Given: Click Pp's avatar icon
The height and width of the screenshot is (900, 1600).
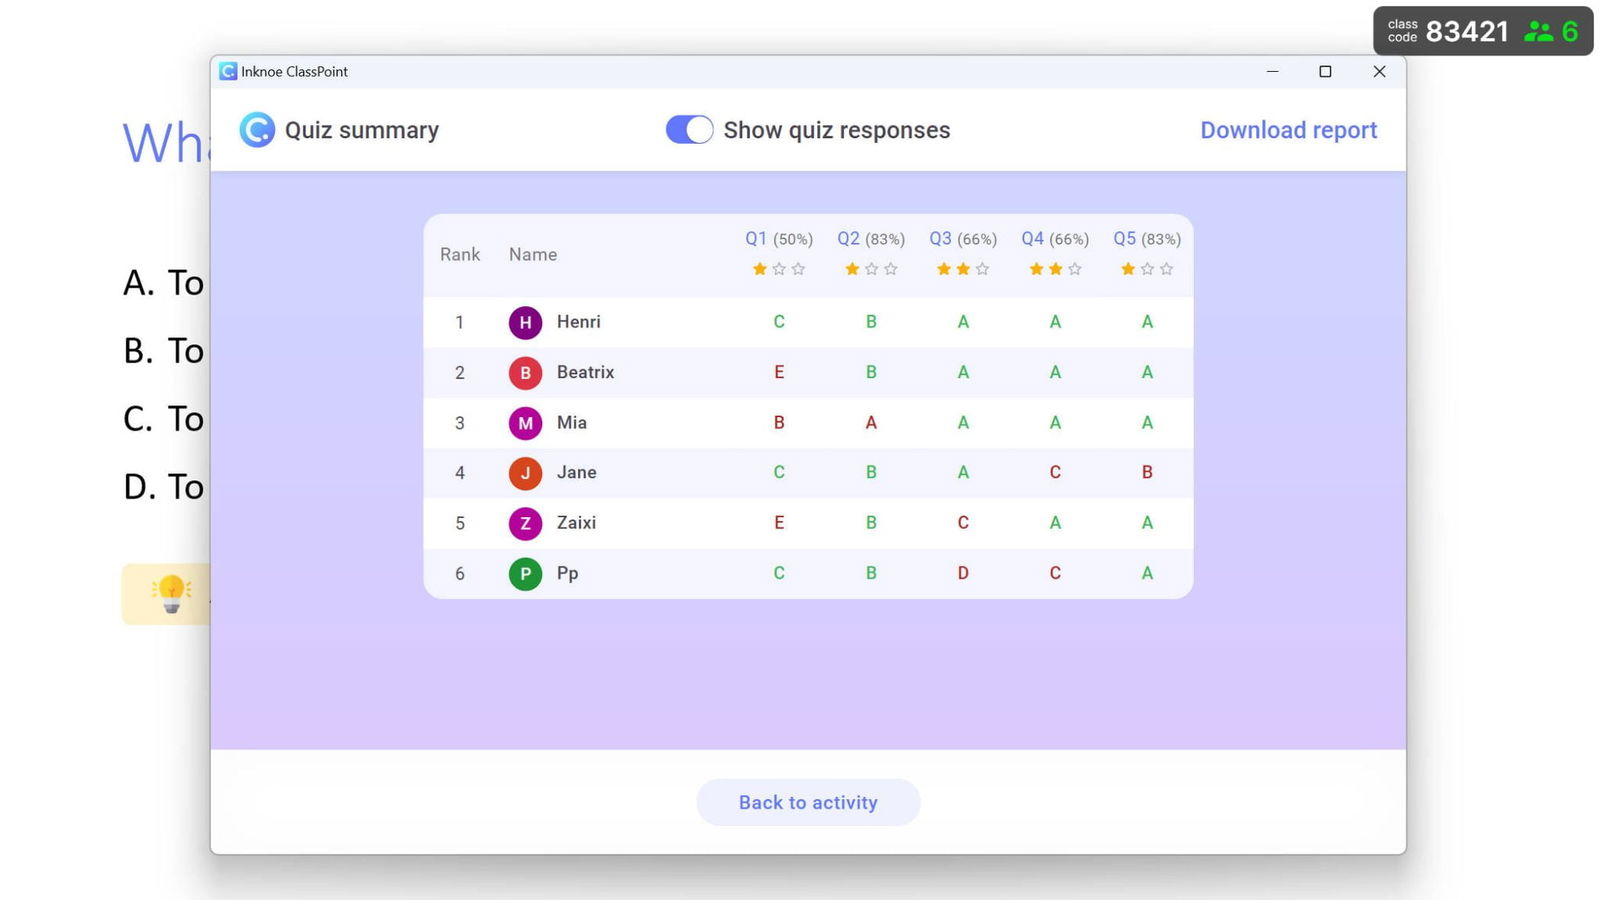Looking at the screenshot, I should (524, 573).
